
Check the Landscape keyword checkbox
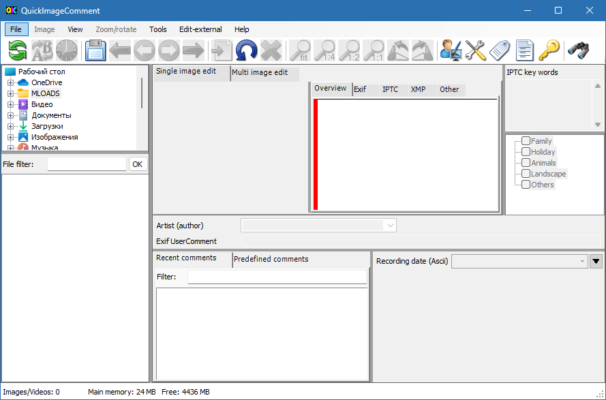[x=526, y=174]
